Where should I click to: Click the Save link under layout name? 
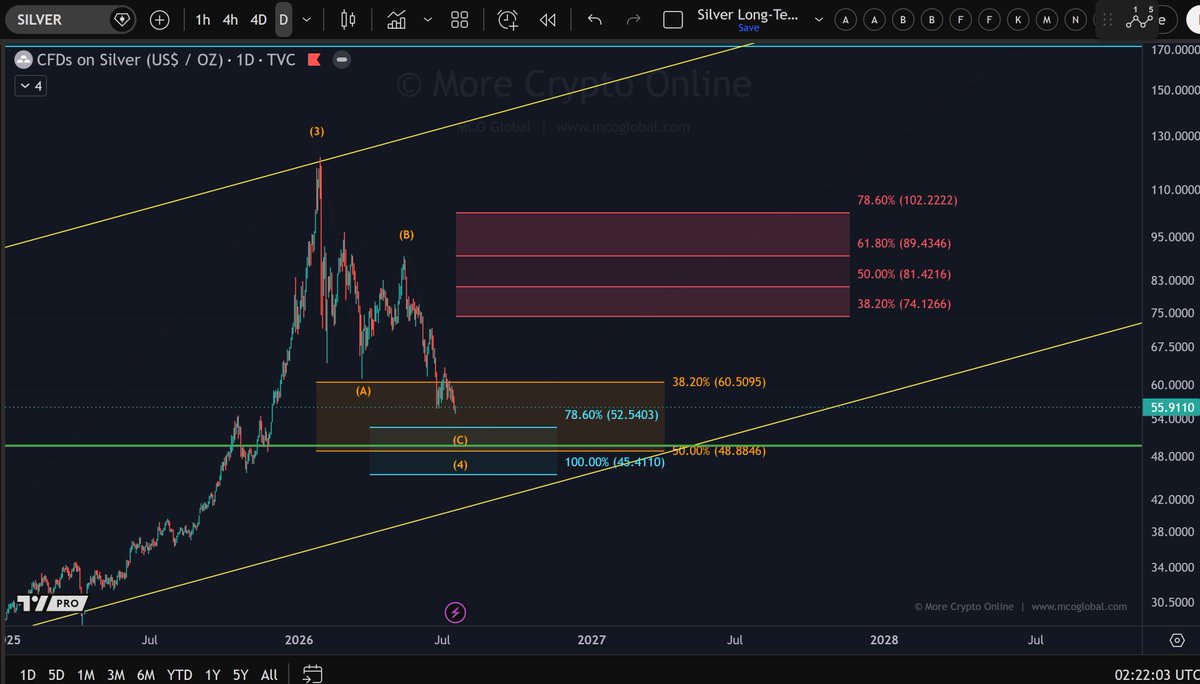point(748,28)
